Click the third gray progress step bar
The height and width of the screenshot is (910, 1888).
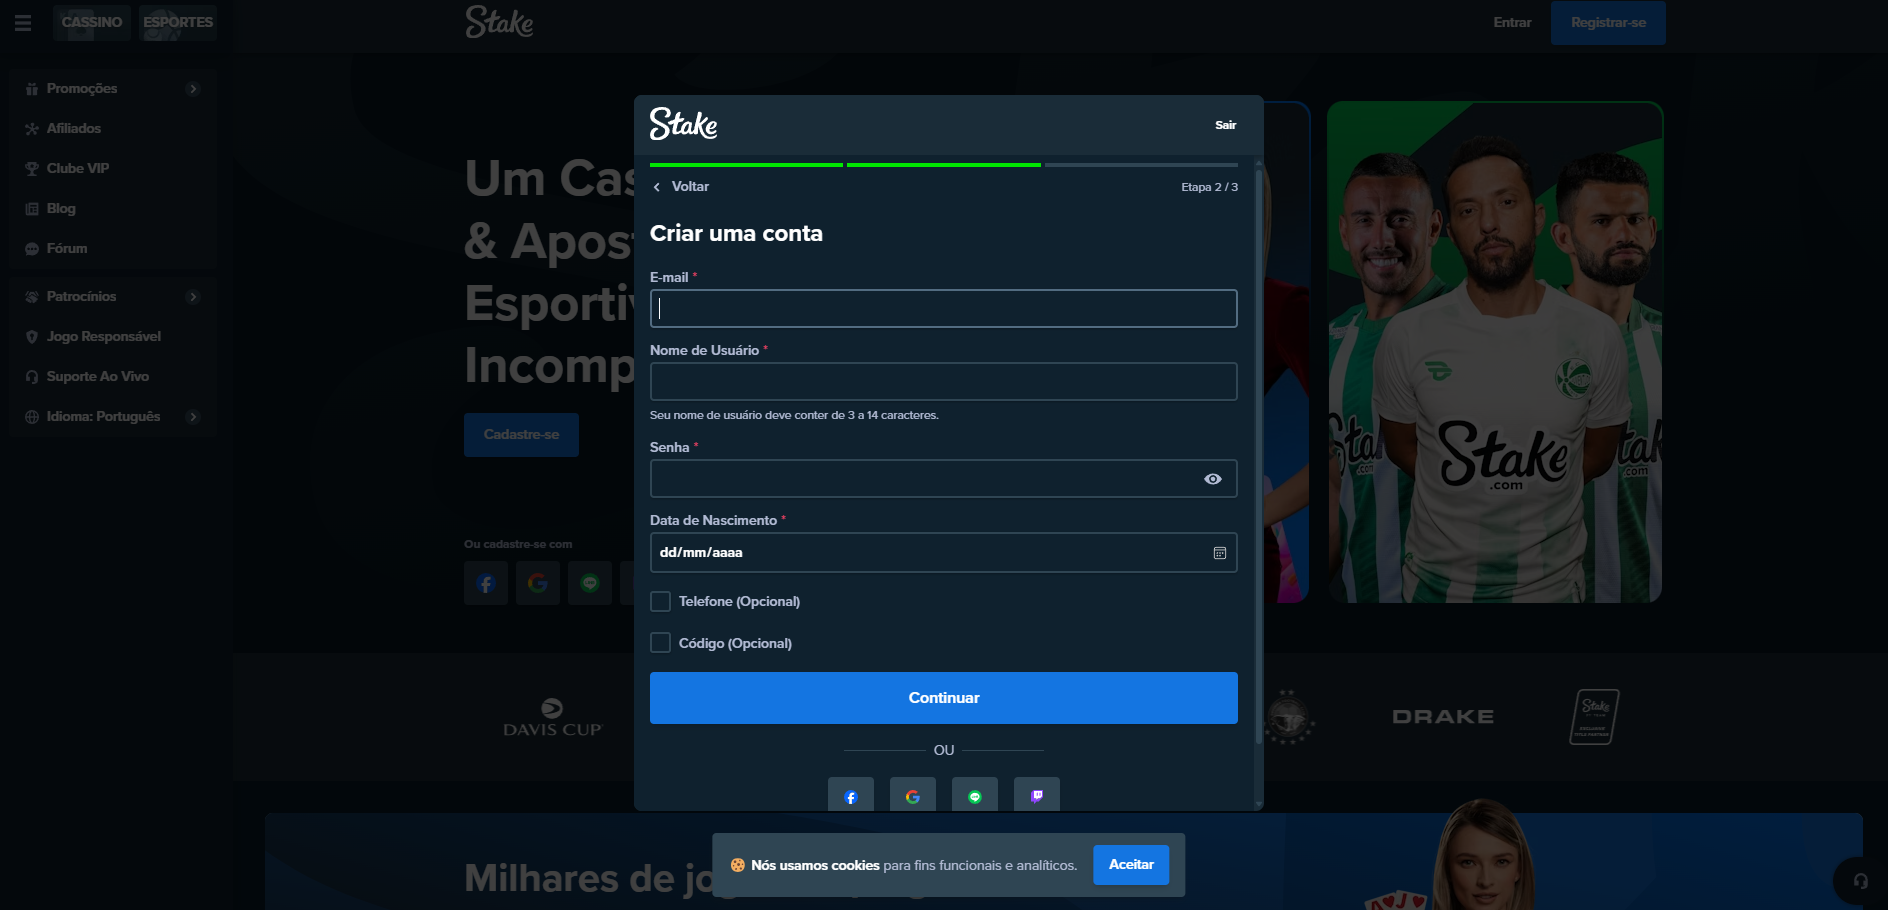pos(1141,165)
